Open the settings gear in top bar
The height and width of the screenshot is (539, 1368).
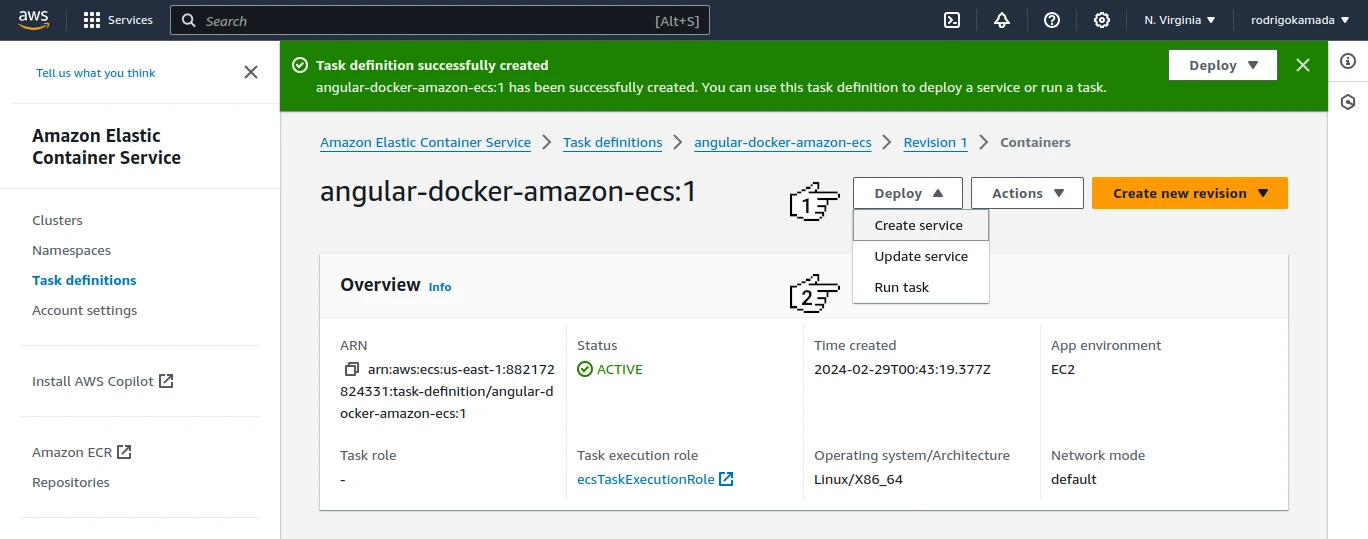tap(1102, 20)
